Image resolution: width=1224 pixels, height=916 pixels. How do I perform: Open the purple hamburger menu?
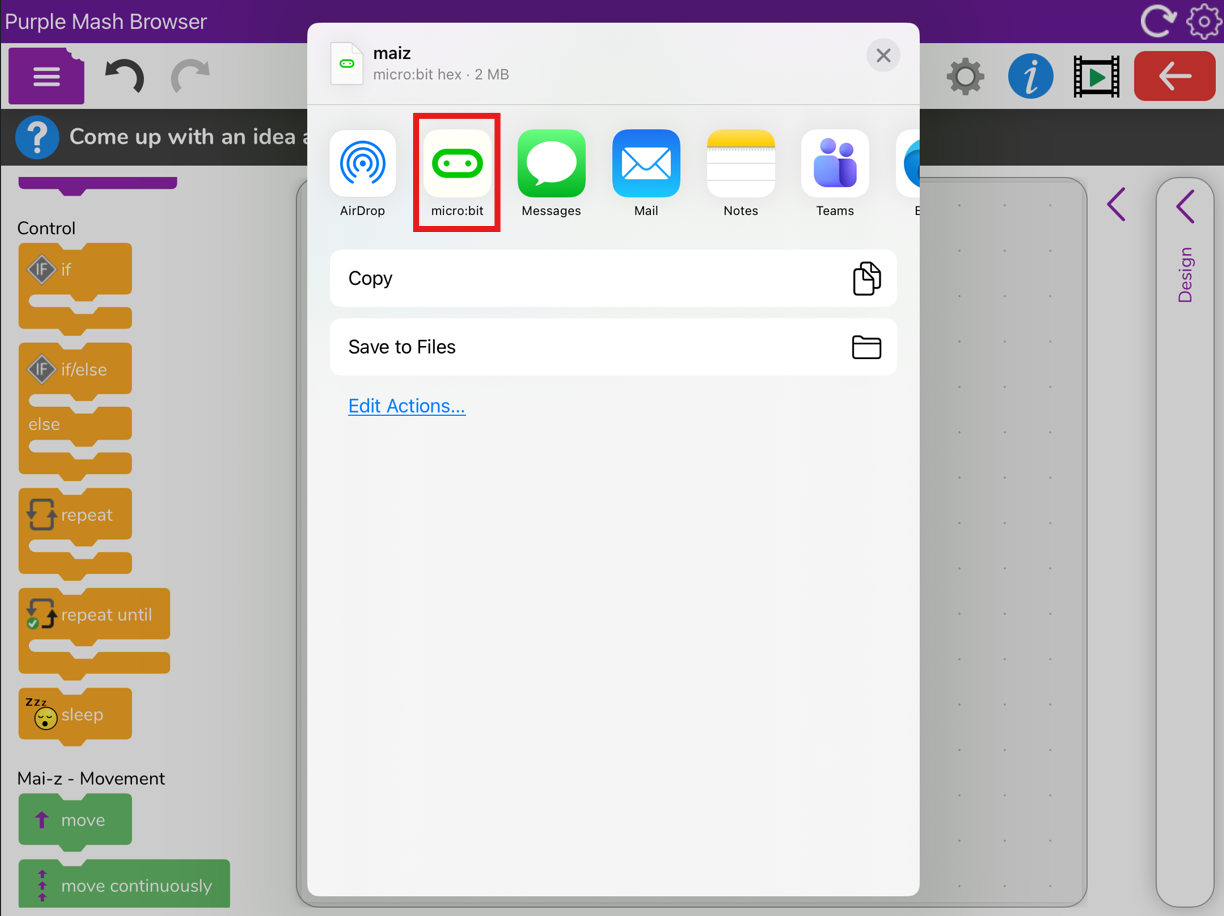(x=46, y=77)
